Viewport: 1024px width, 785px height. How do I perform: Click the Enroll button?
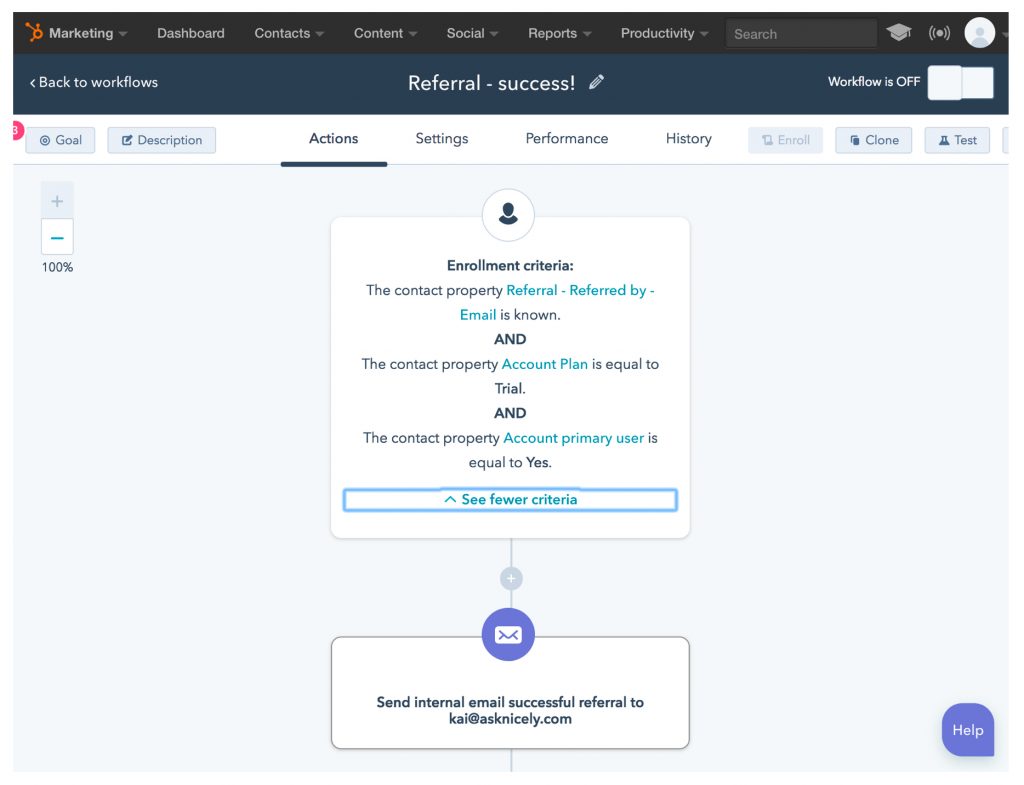[x=786, y=140]
